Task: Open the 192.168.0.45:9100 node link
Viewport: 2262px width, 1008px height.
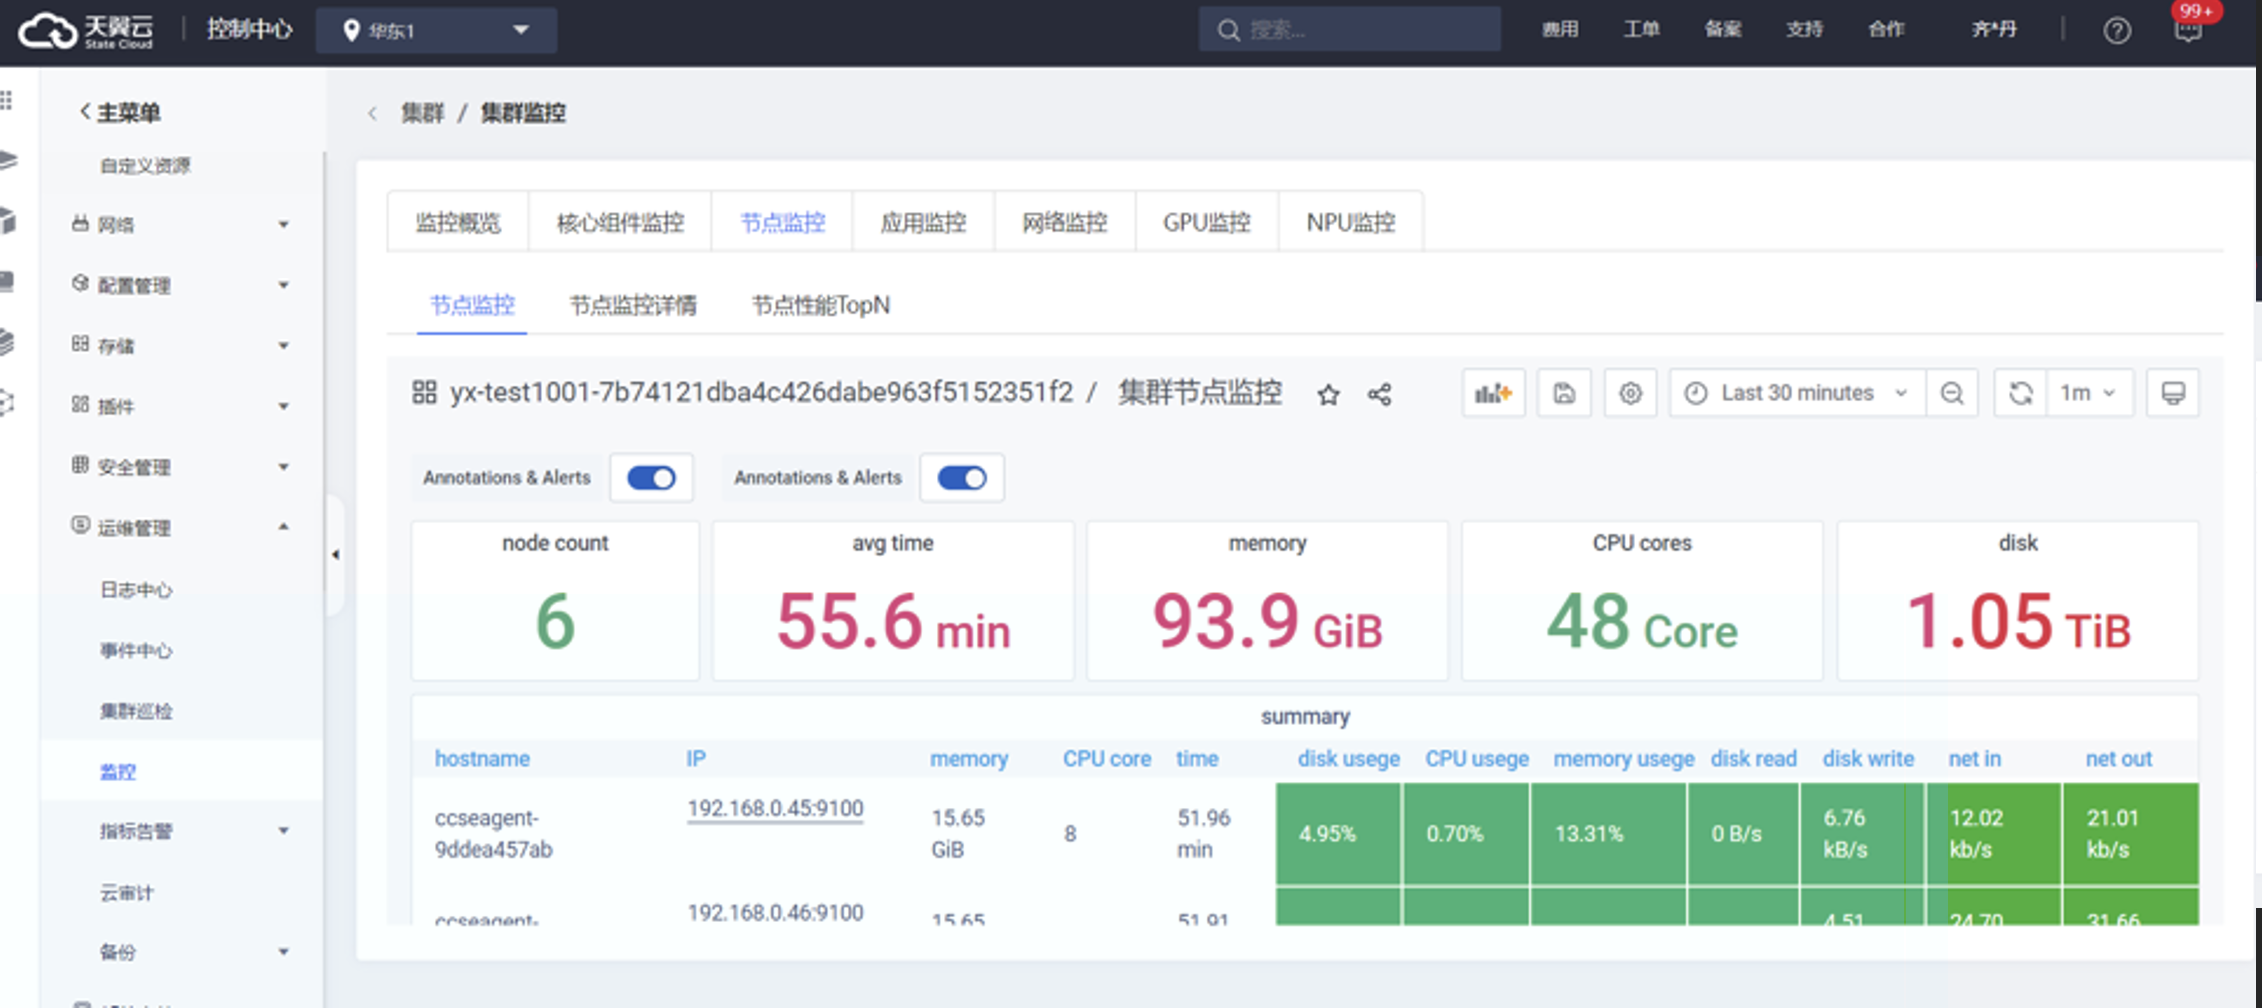Action: click(775, 808)
